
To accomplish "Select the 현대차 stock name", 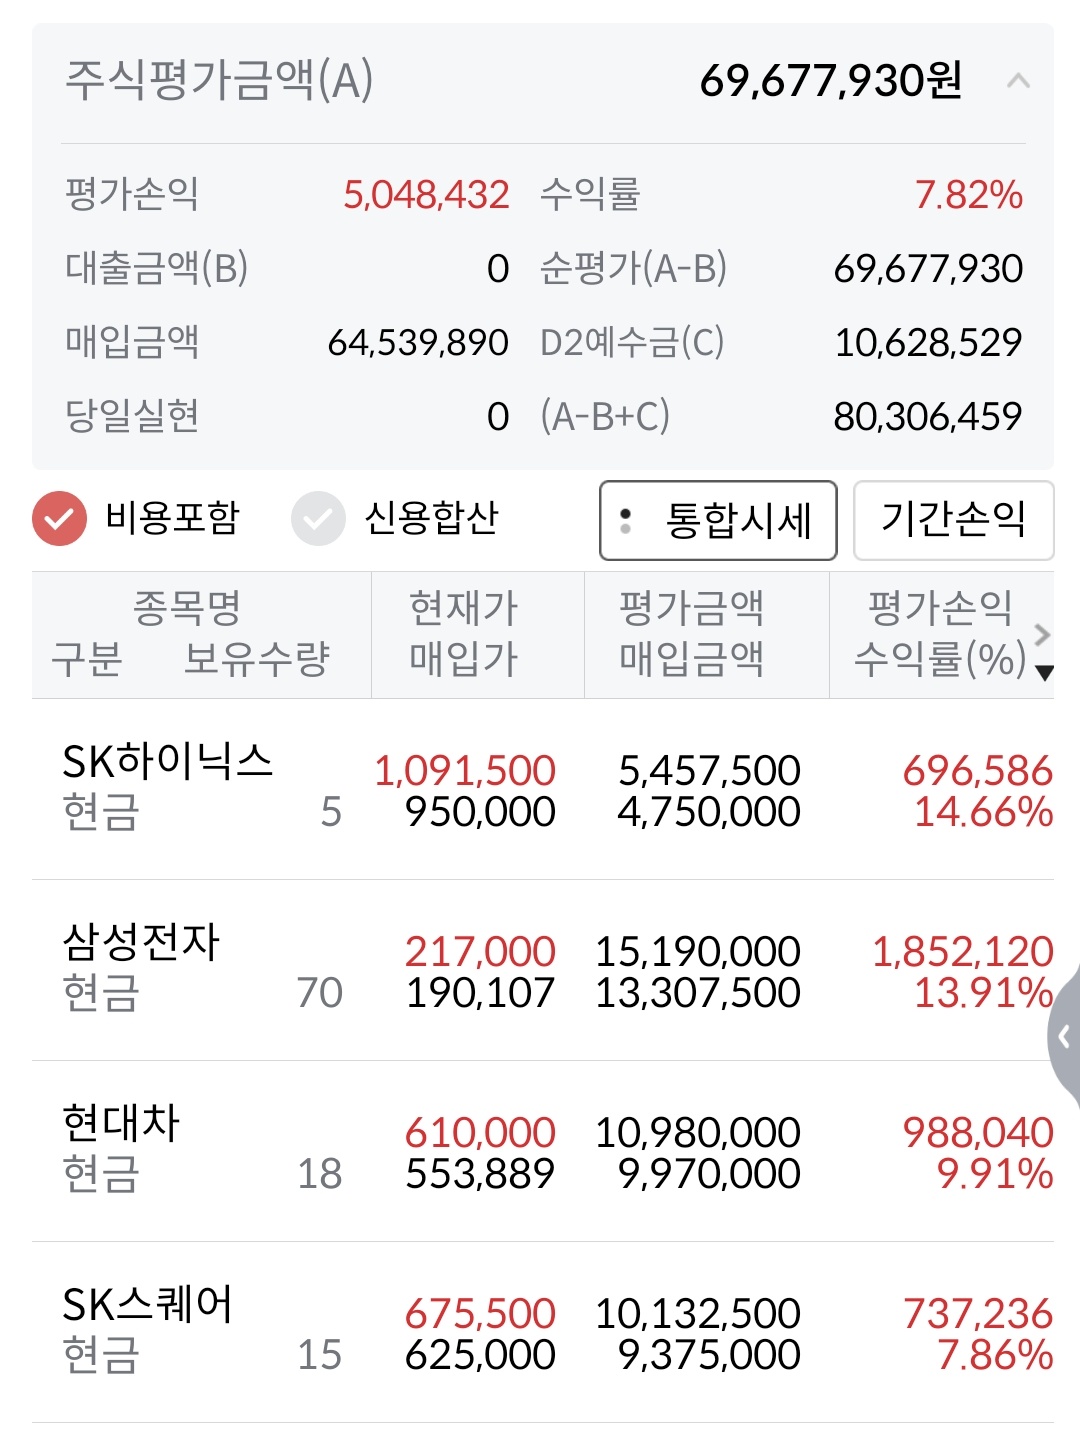I will tap(121, 1123).
